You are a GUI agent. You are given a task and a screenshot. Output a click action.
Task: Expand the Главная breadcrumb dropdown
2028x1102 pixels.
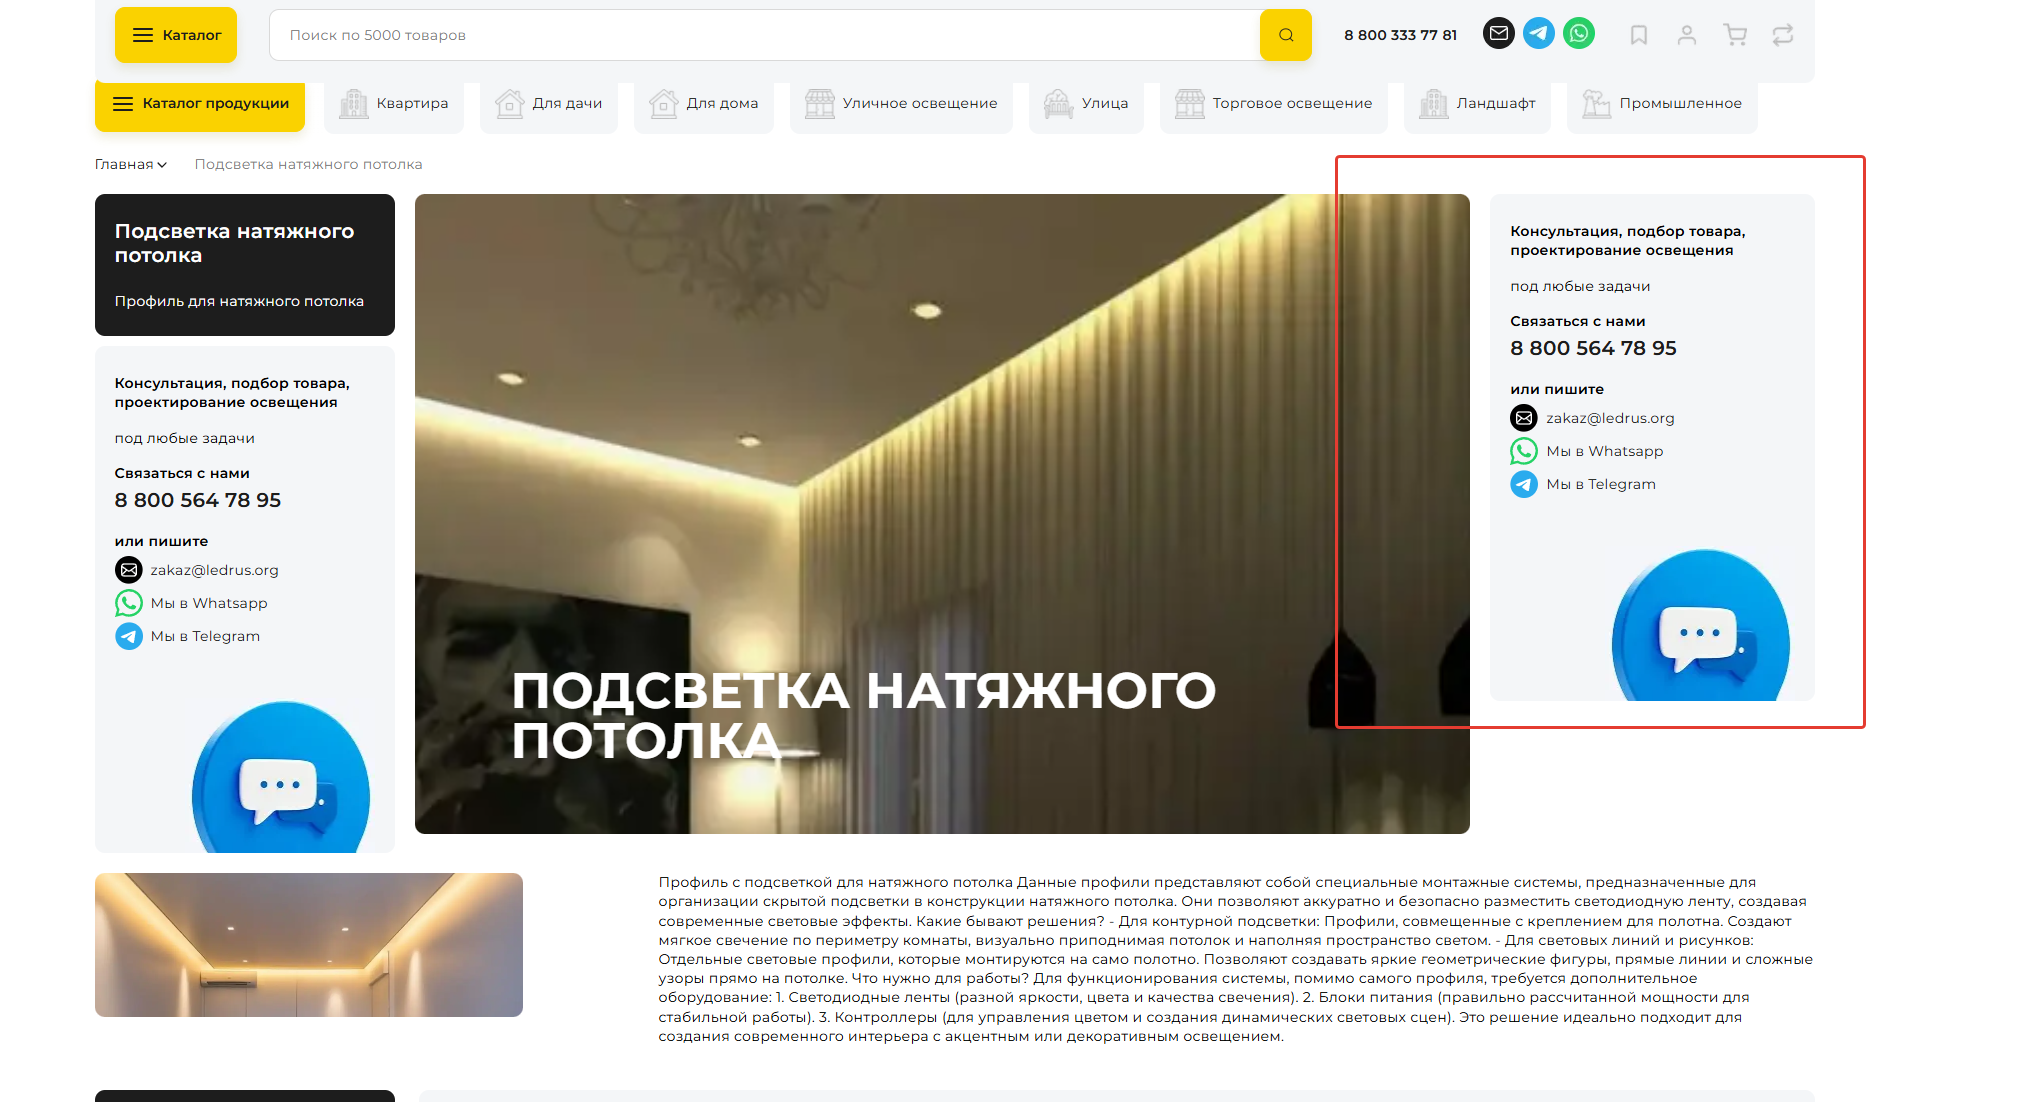[x=131, y=164]
